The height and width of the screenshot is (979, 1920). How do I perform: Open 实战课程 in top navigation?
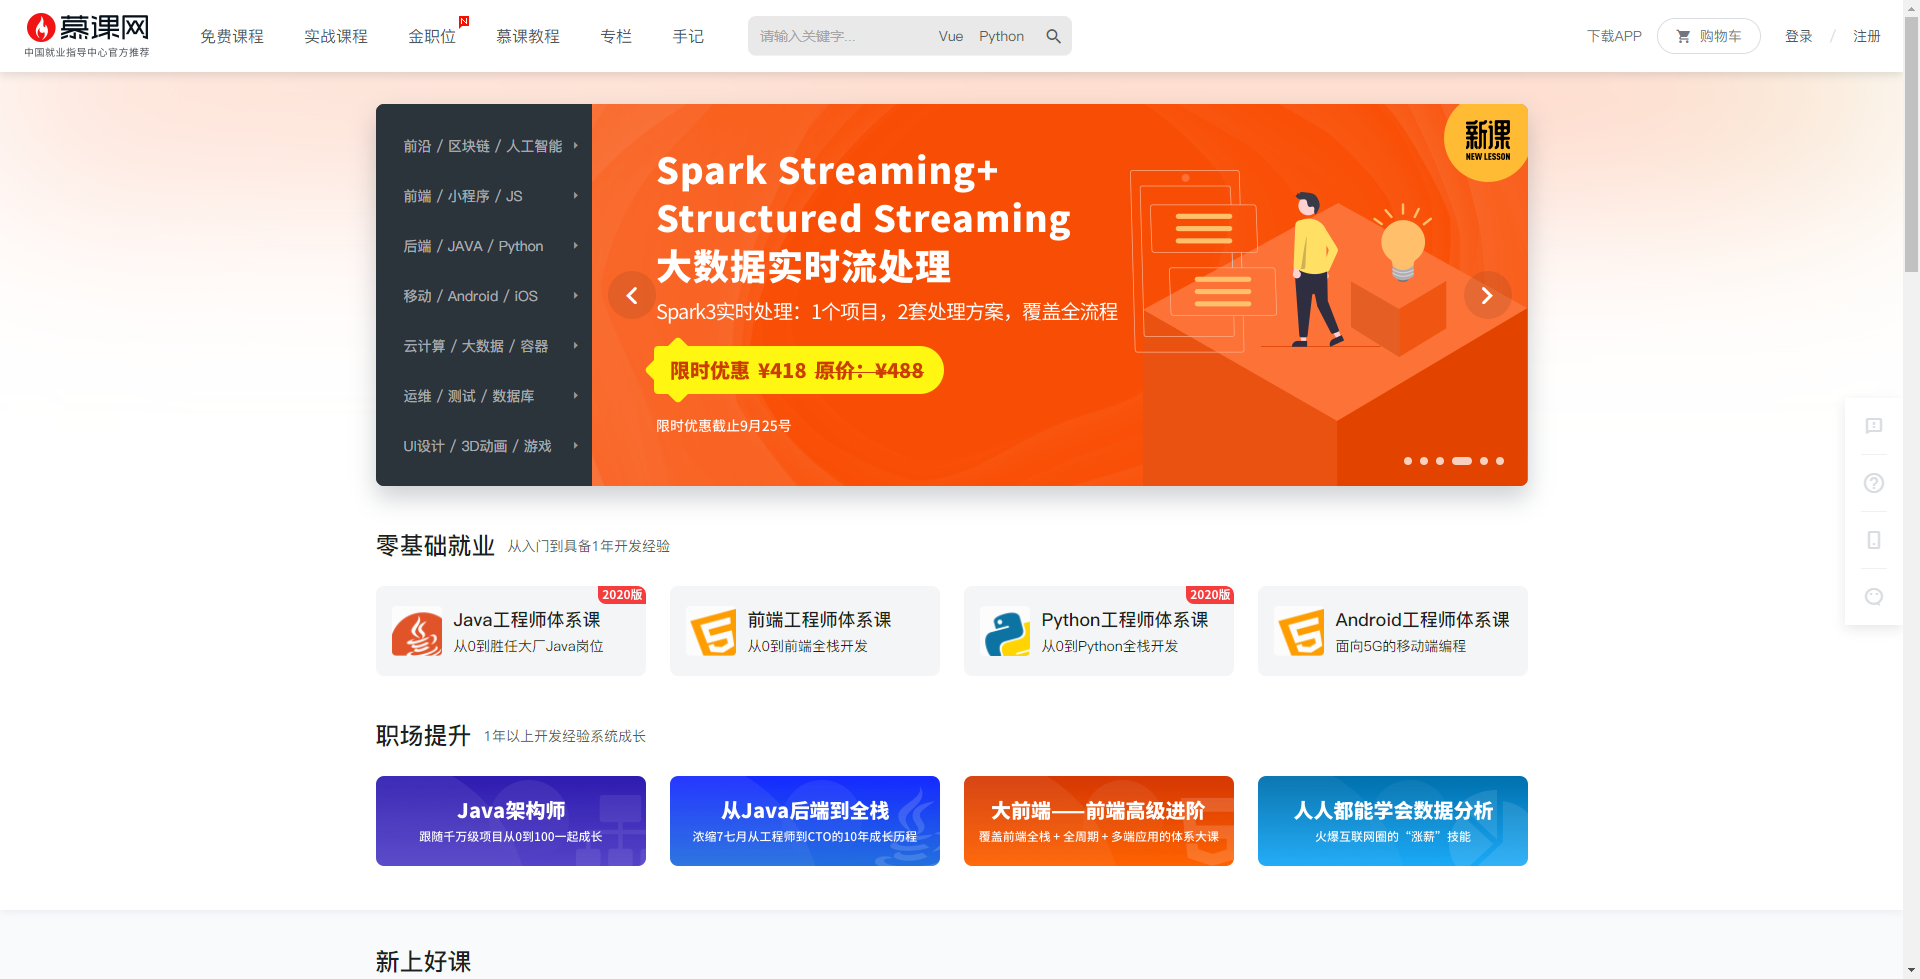336,36
